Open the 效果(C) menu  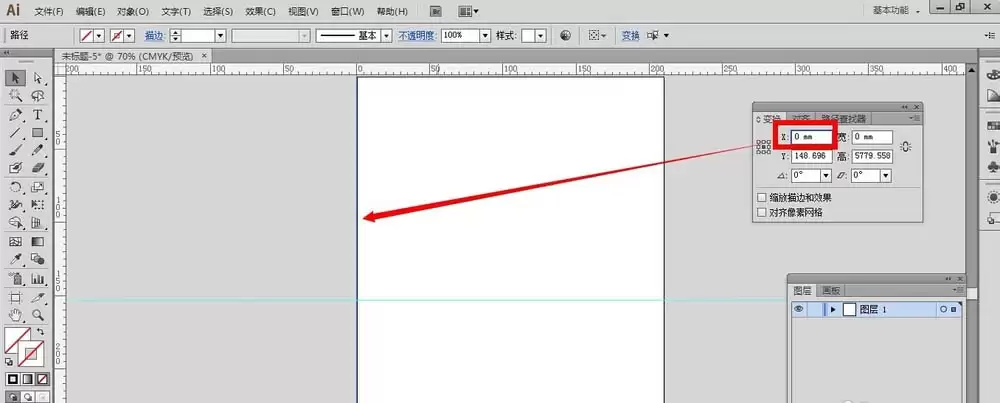(x=260, y=11)
